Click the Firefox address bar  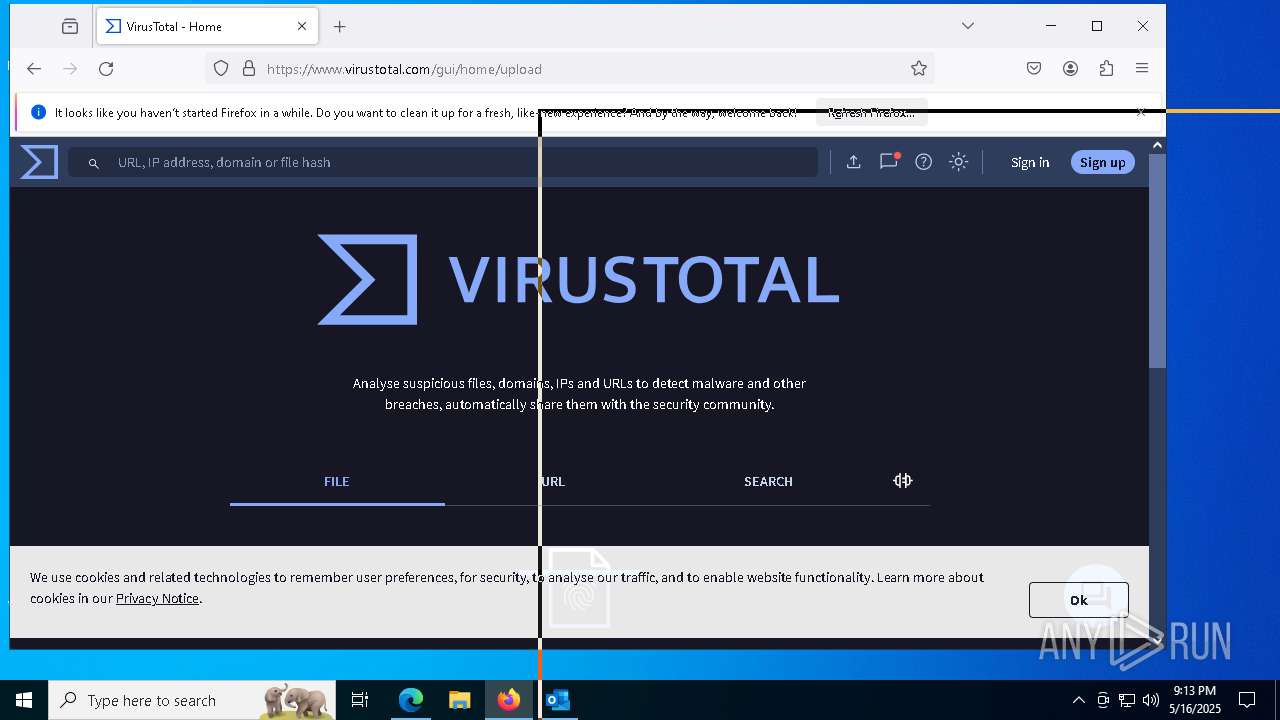coord(570,69)
